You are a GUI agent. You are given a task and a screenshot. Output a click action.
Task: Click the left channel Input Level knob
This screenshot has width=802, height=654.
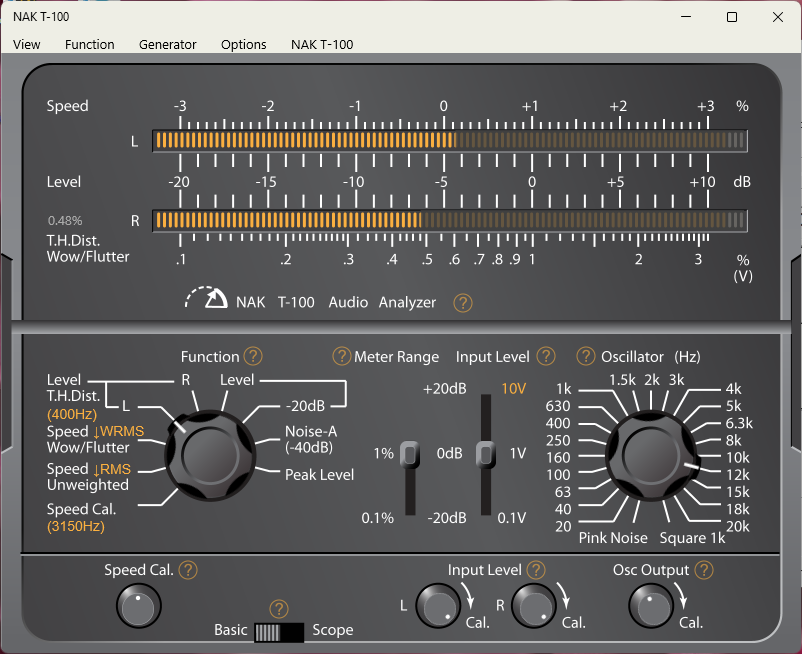[438, 606]
